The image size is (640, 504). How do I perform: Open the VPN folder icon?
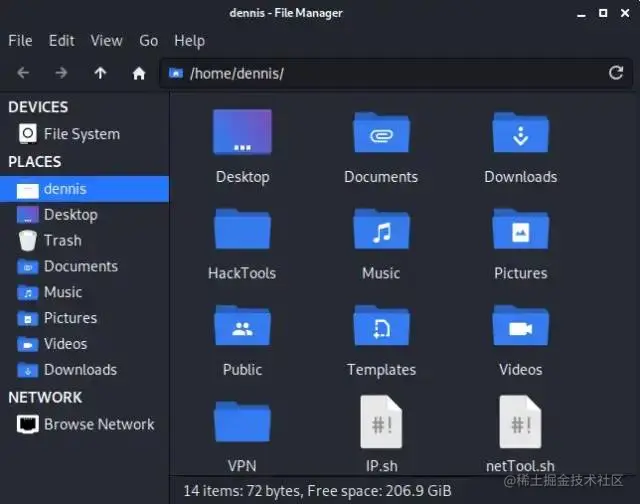[242, 421]
